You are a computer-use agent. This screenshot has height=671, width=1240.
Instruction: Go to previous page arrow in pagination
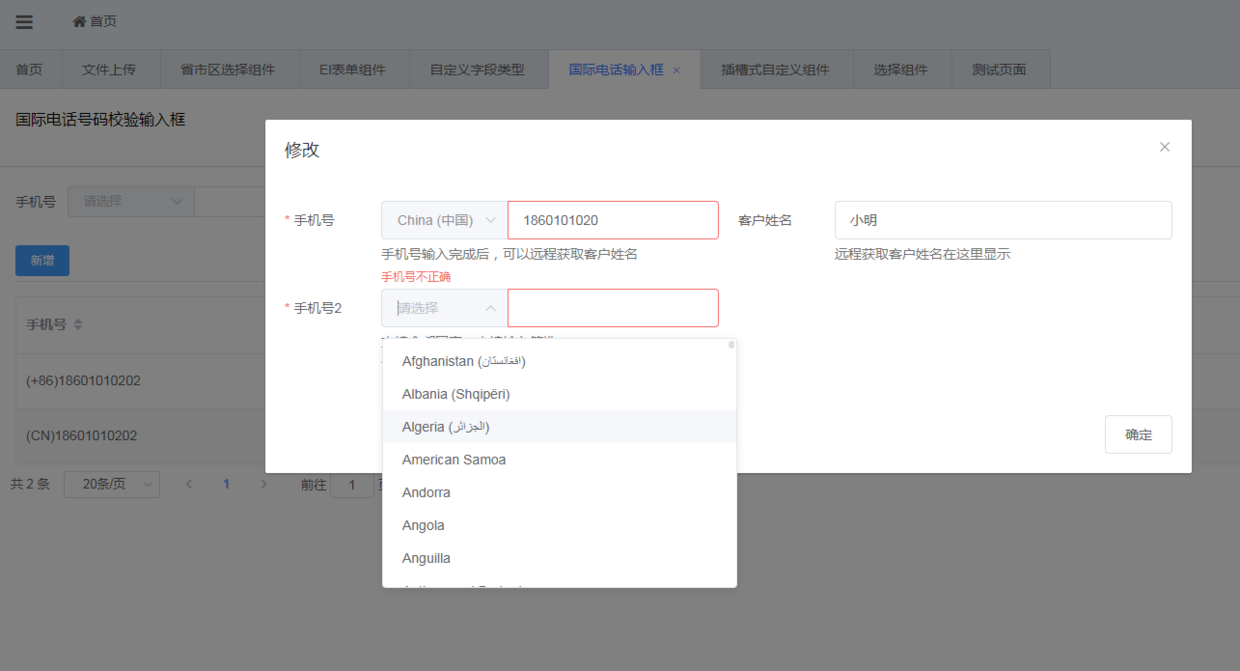coord(189,484)
